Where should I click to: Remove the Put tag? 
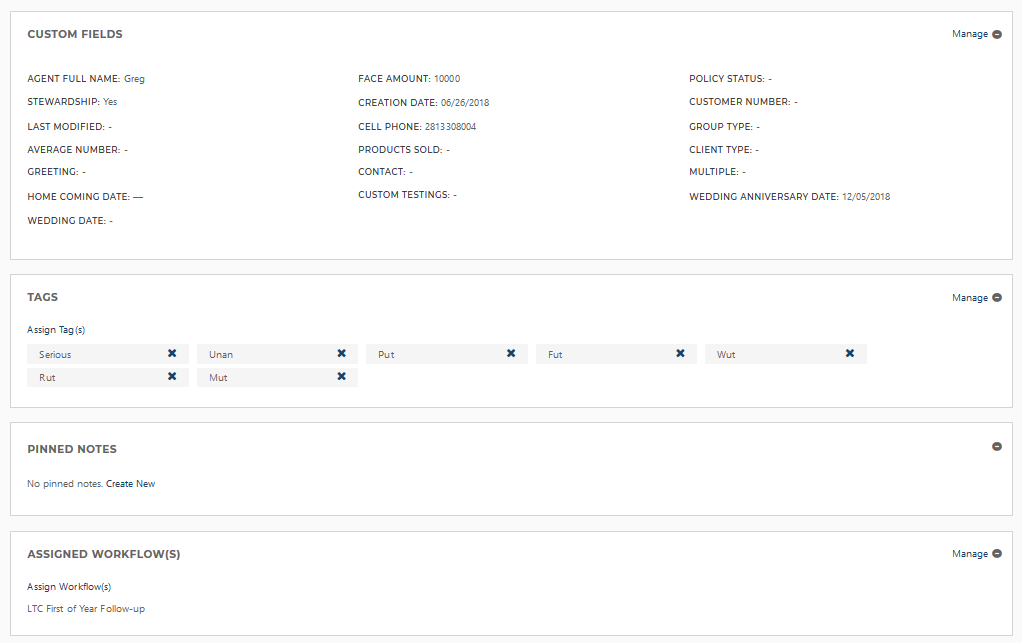tap(511, 353)
